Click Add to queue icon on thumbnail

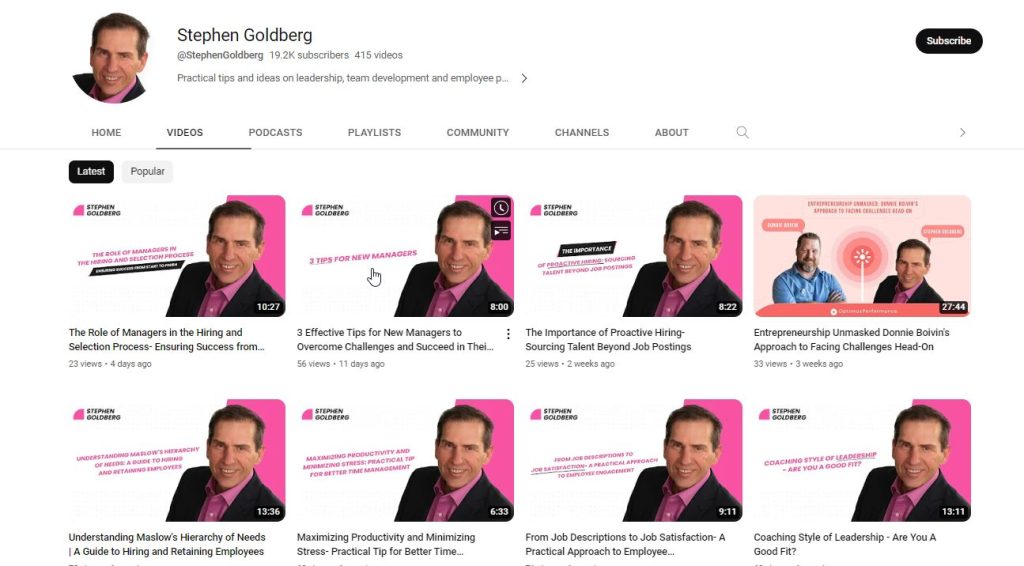501,231
